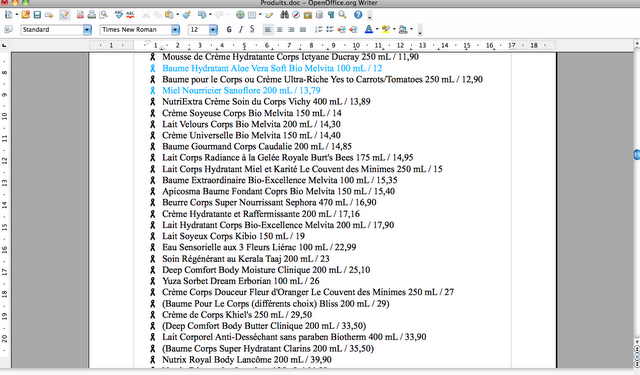Click 'Beurre Corps Super Nourrissant Sephora' line
640x375 pixels.
pyautogui.click(x=269, y=202)
